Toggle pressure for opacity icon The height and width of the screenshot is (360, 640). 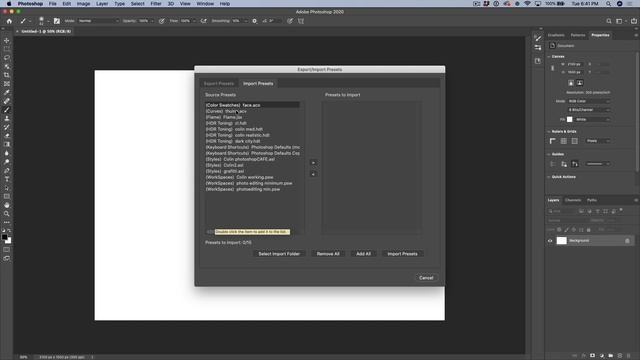tap(162, 21)
